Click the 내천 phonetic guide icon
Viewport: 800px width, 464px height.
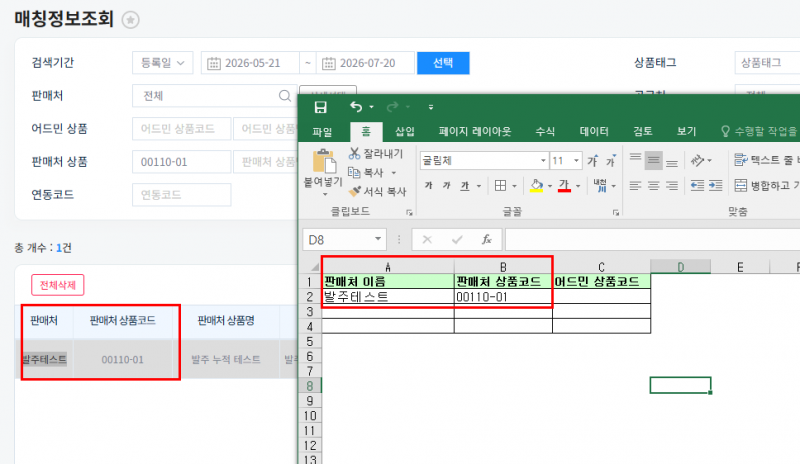pyautogui.click(x=601, y=186)
